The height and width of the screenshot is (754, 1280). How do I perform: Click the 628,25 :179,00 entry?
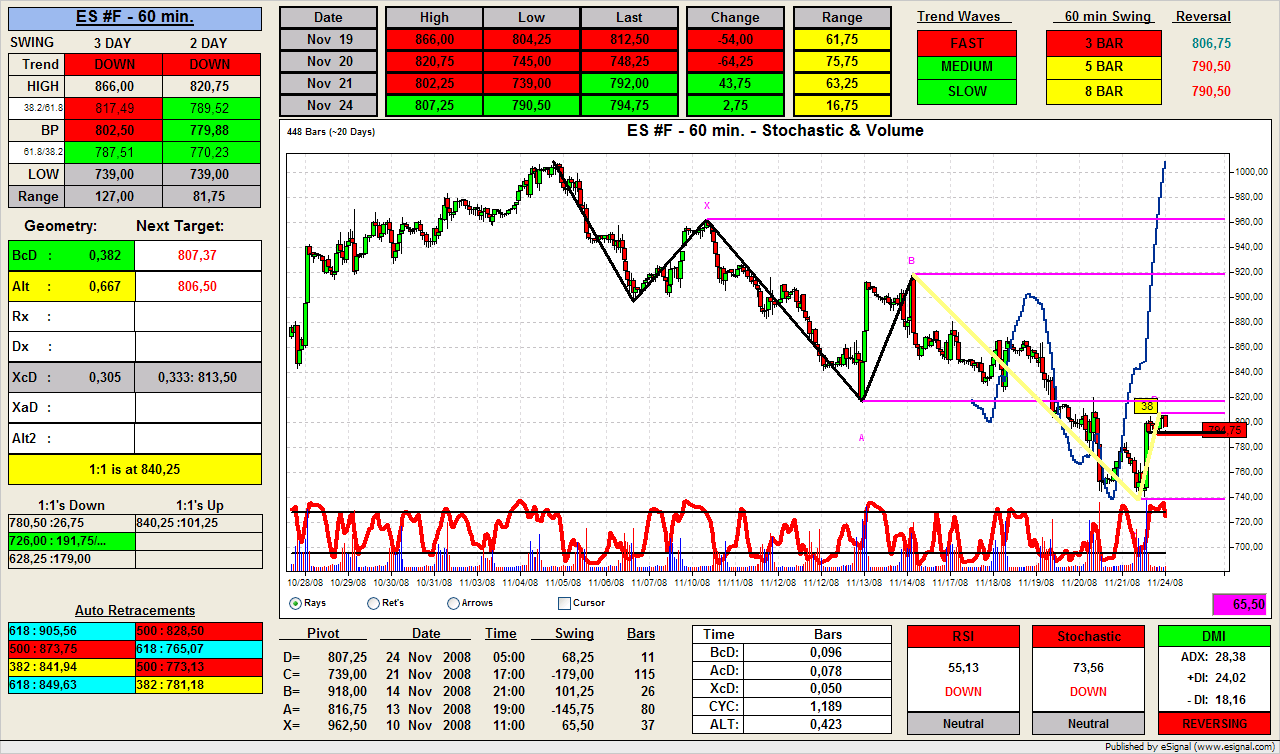72,559
